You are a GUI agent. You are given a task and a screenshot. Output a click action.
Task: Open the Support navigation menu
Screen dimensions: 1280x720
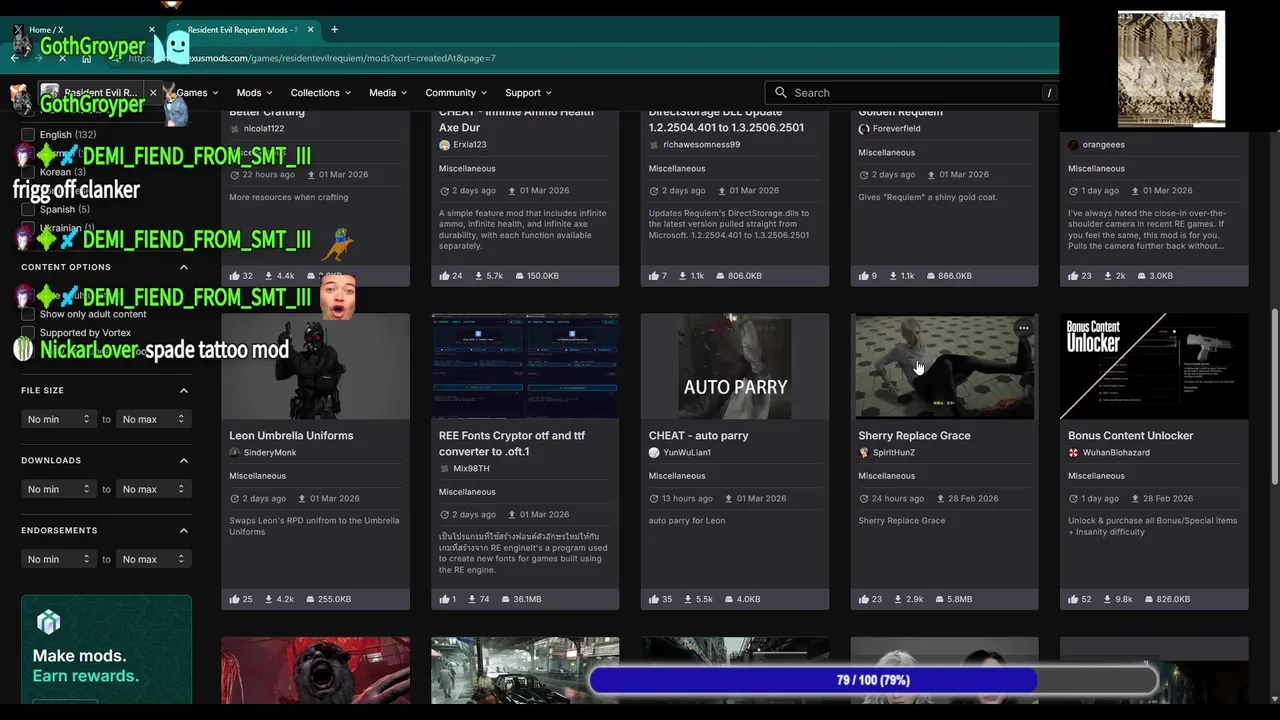tap(529, 92)
